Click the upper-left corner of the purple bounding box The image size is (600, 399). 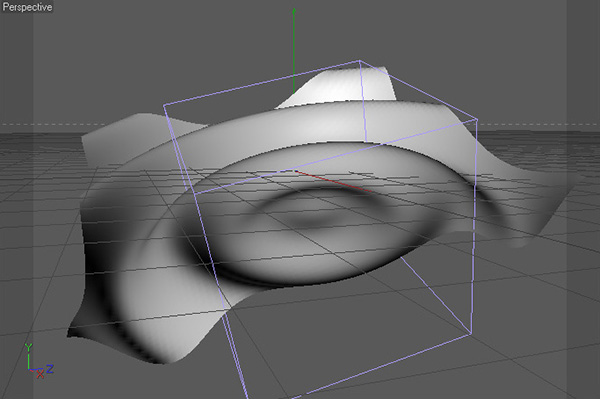164,105
